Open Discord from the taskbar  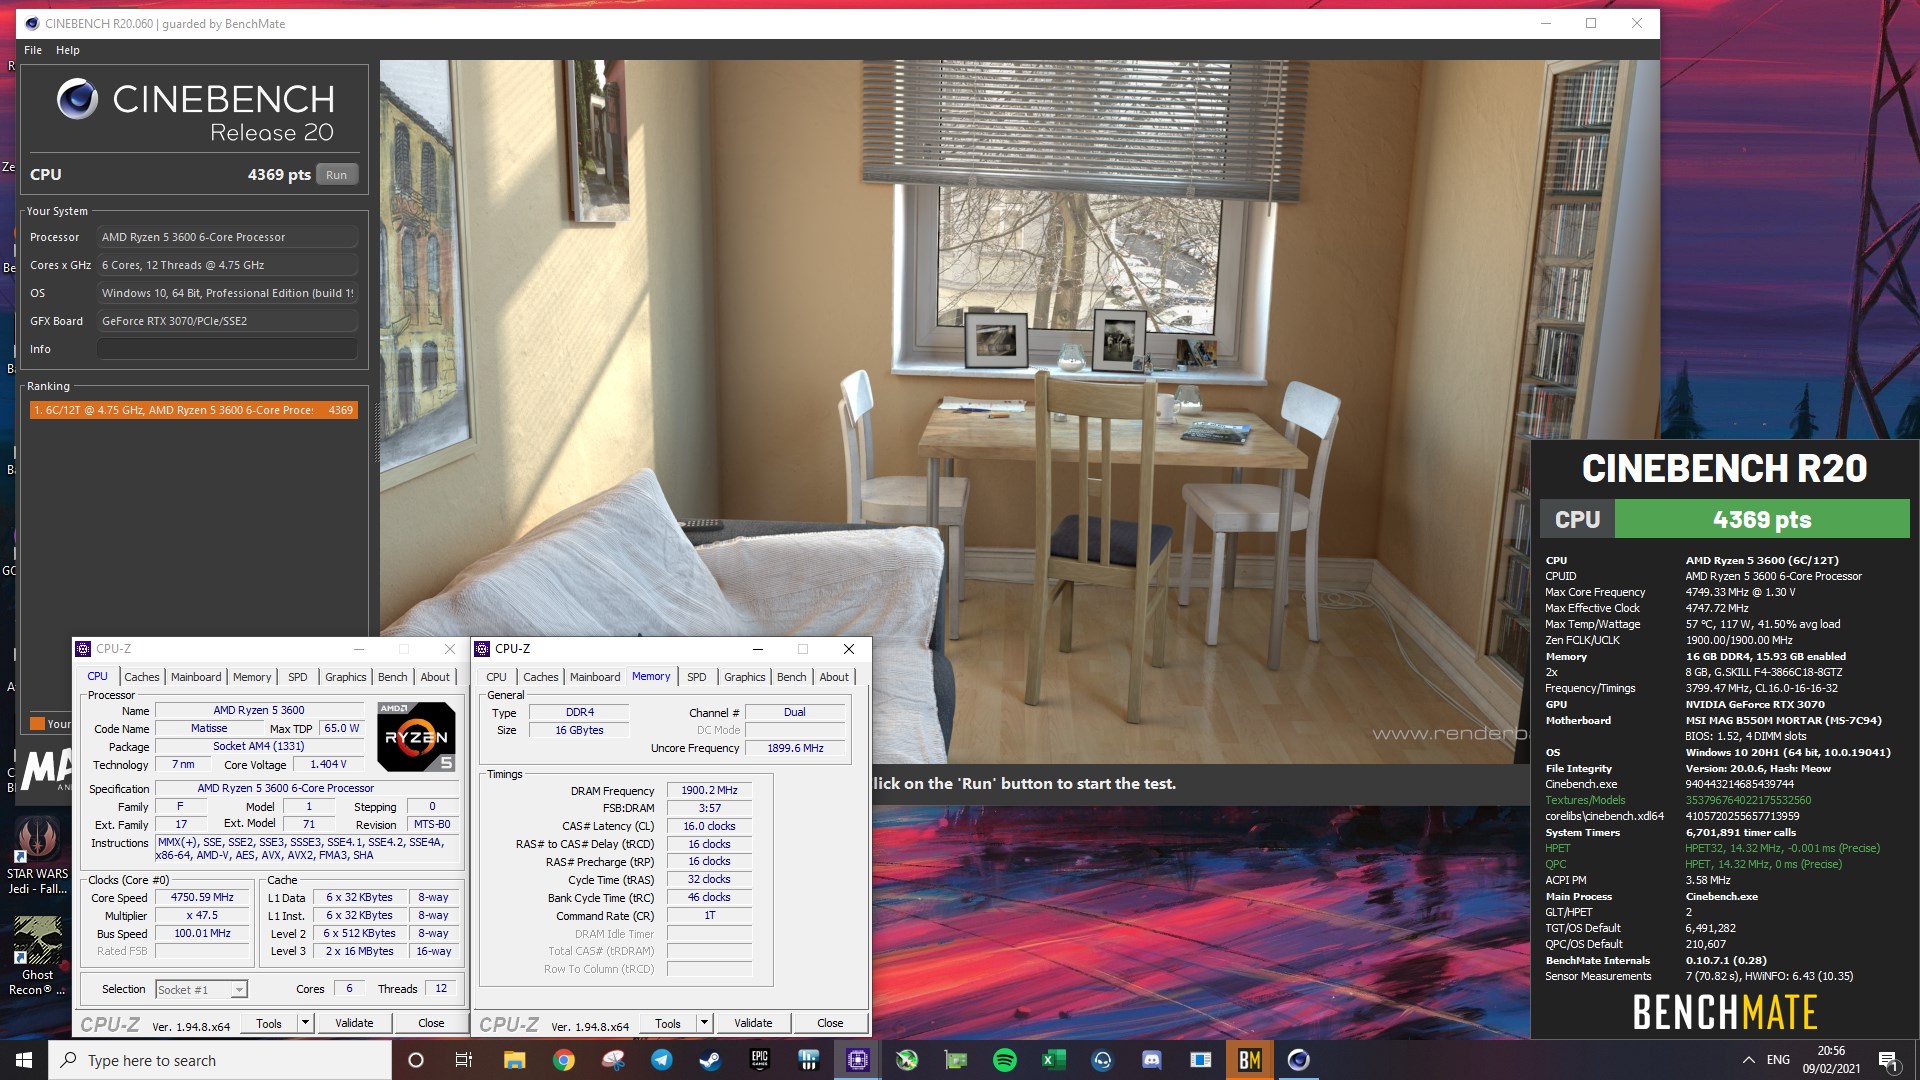(1151, 1060)
